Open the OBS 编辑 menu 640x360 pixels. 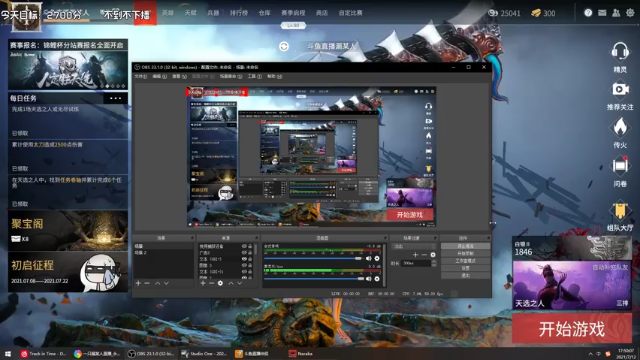[159, 76]
